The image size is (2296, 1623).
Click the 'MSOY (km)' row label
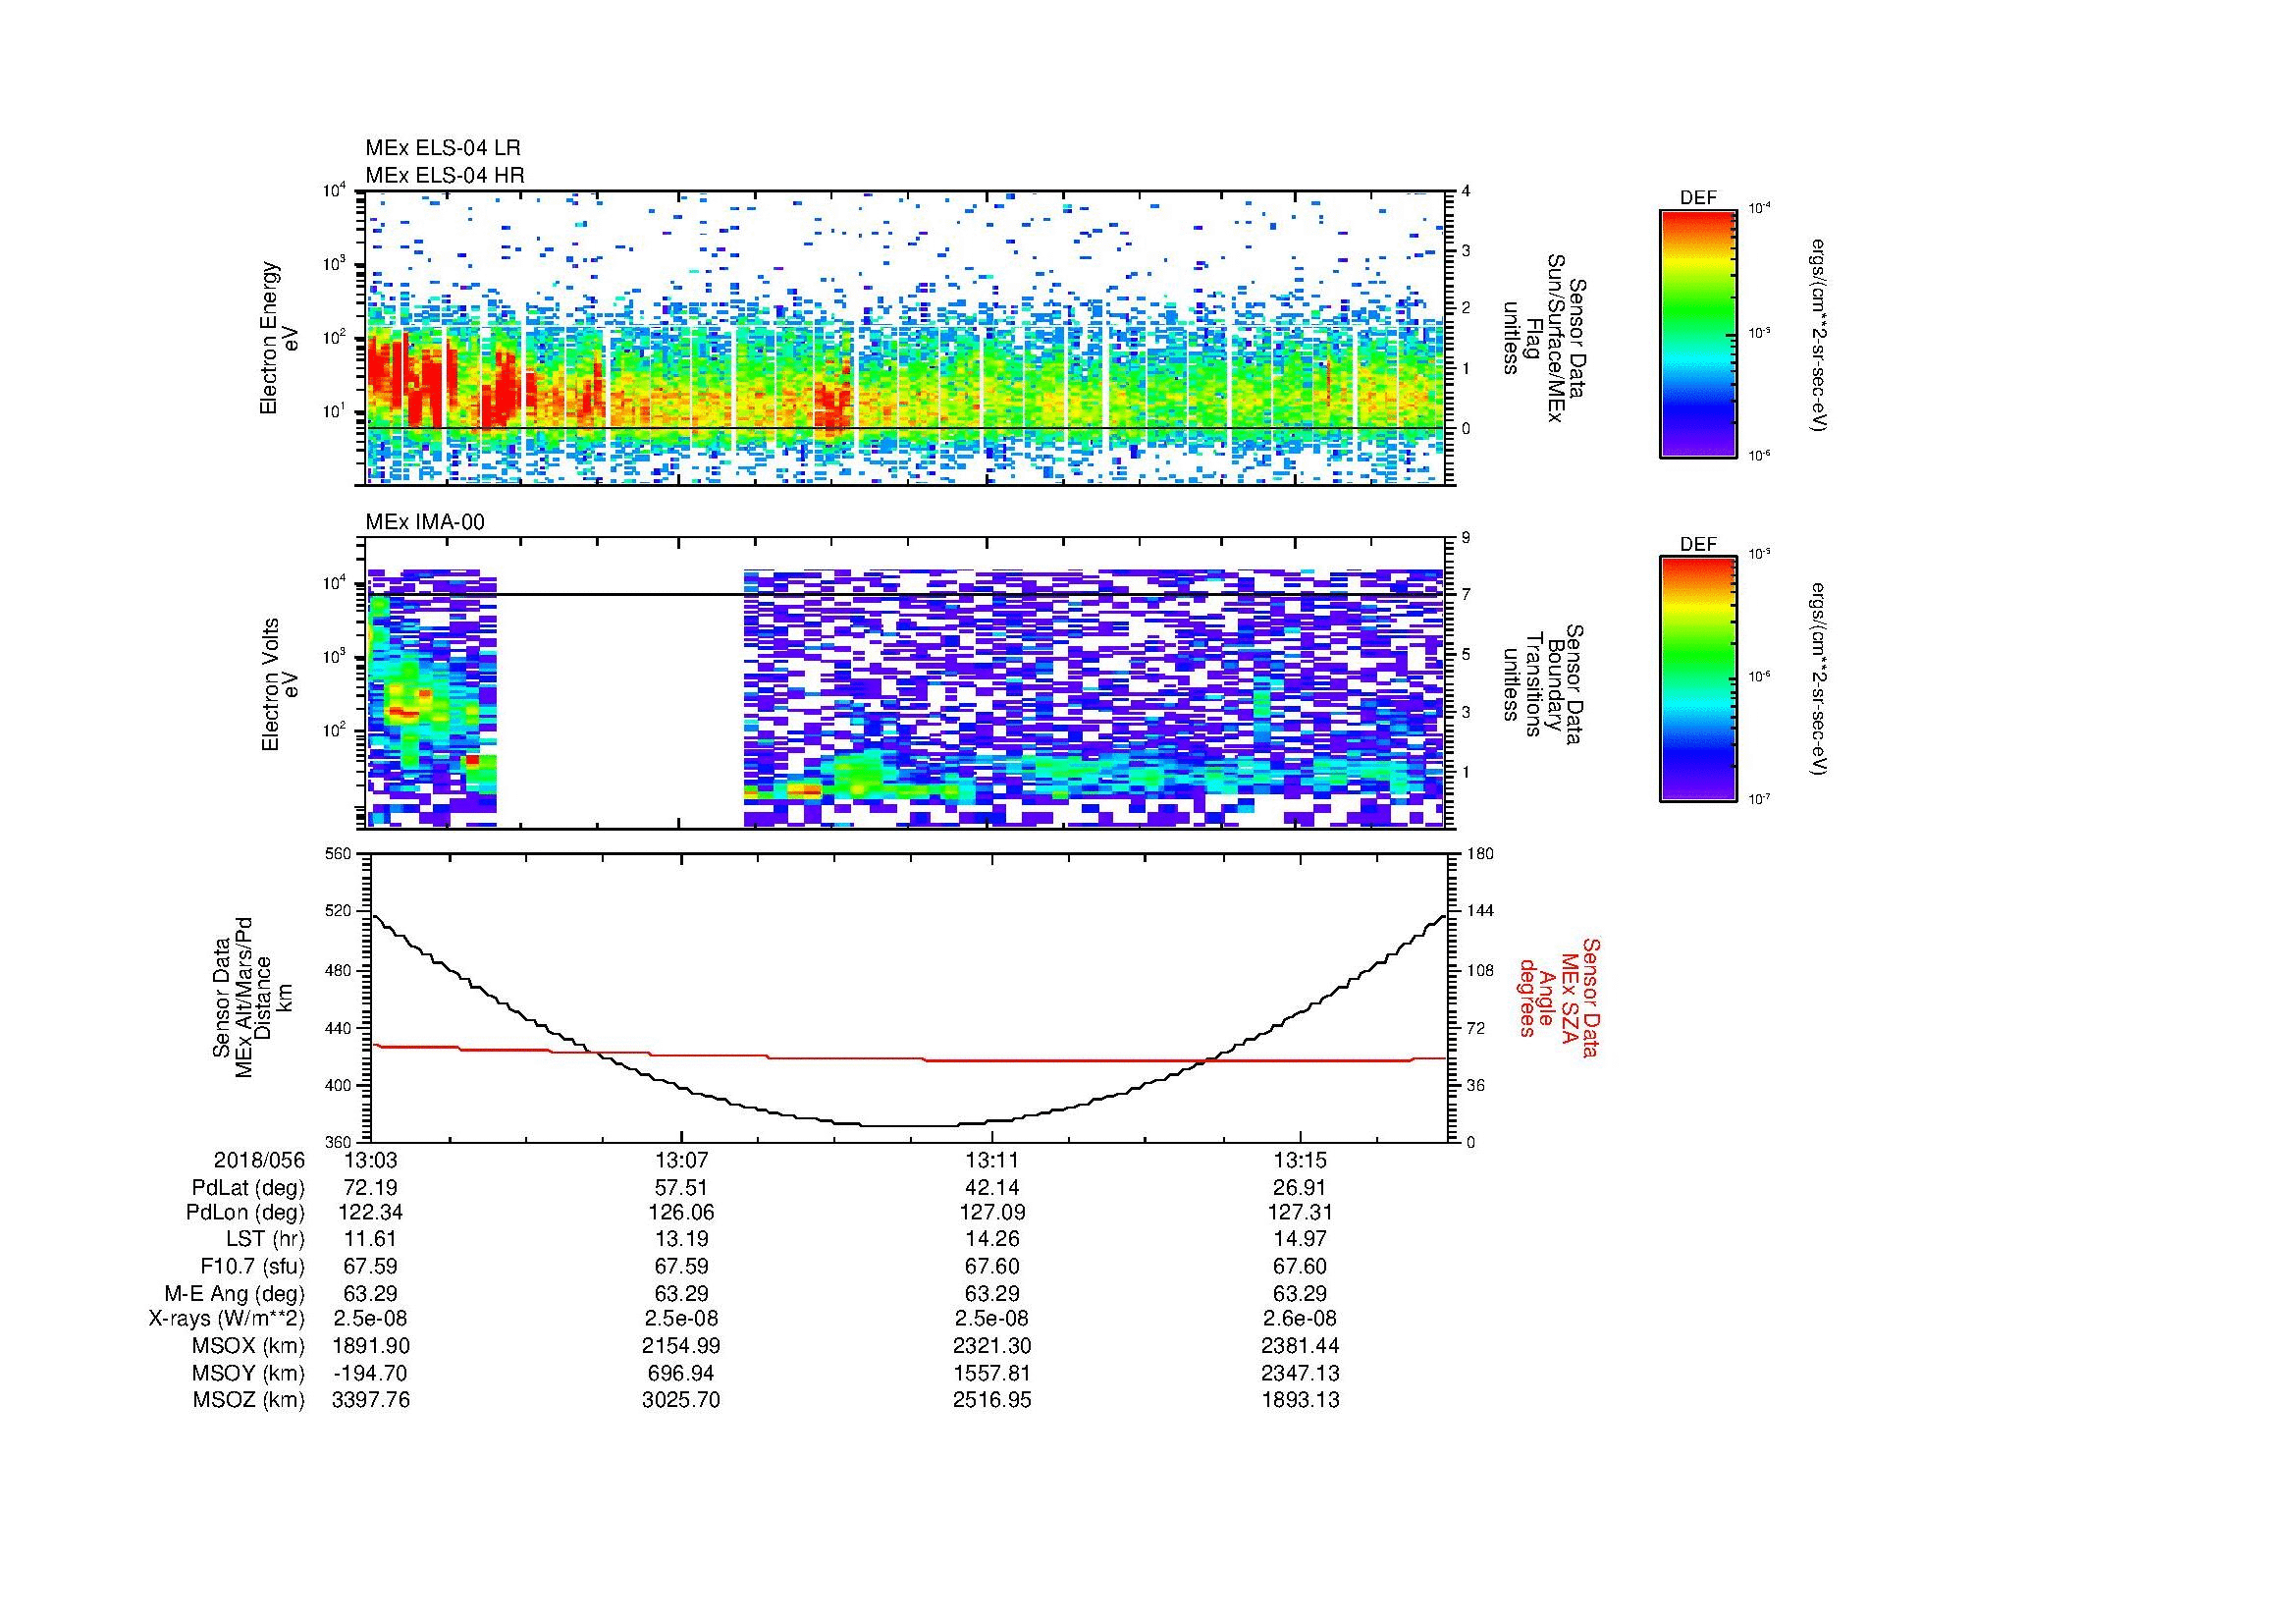click(250, 1373)
